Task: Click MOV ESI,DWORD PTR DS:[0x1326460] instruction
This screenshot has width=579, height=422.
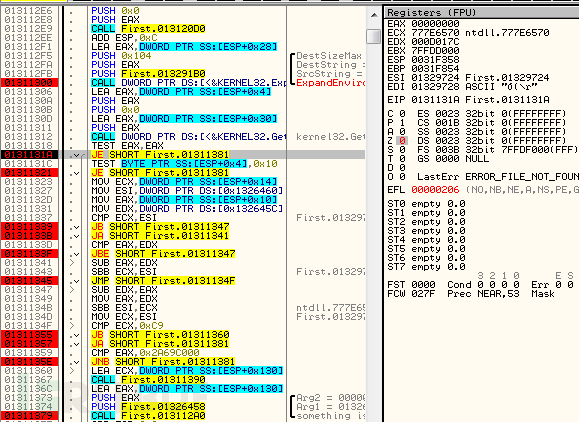Action: 187,191
